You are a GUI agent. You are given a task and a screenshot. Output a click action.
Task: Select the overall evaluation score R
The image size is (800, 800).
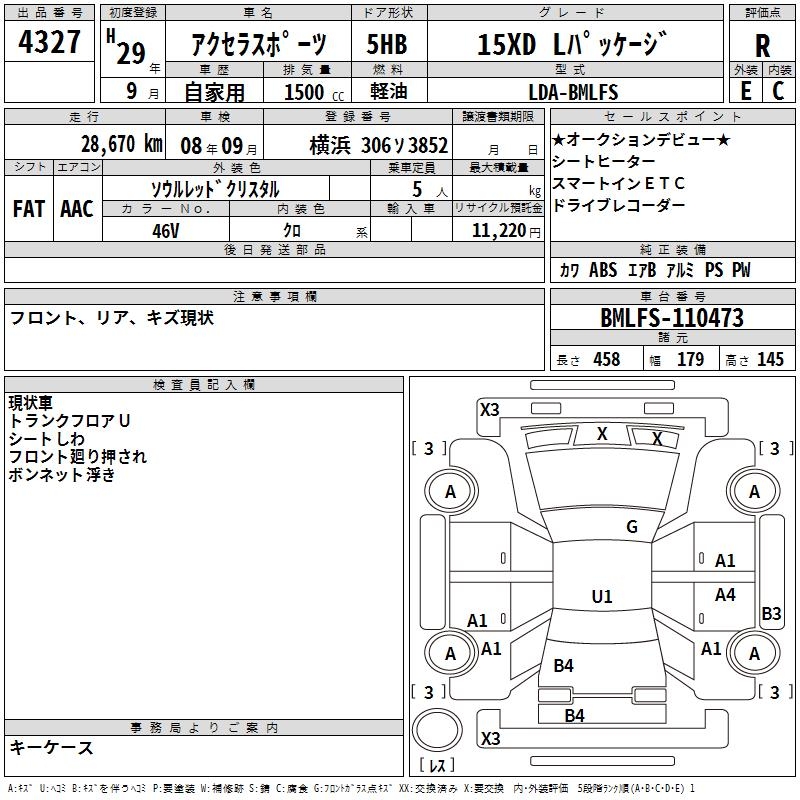(762, 46)
